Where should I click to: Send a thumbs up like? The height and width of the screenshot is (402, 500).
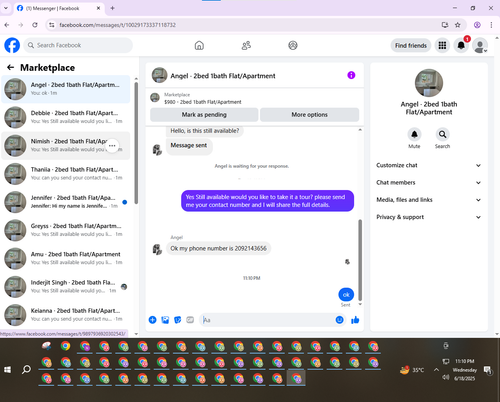355,320
